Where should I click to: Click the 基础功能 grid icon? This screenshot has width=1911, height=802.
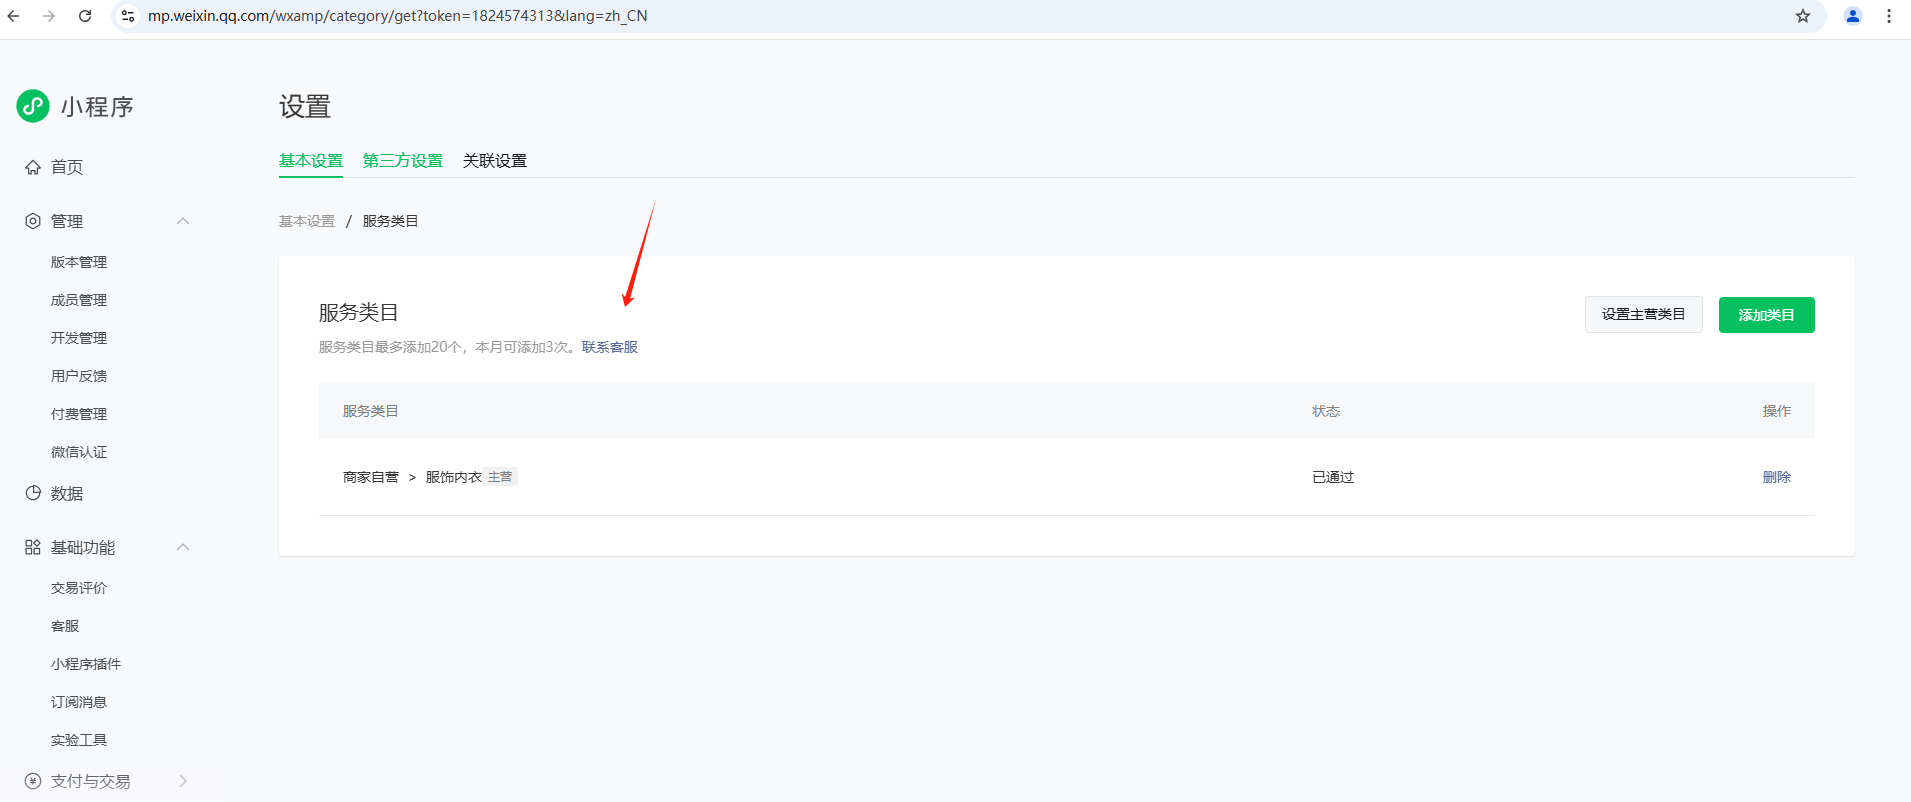(x=33, y=547)
